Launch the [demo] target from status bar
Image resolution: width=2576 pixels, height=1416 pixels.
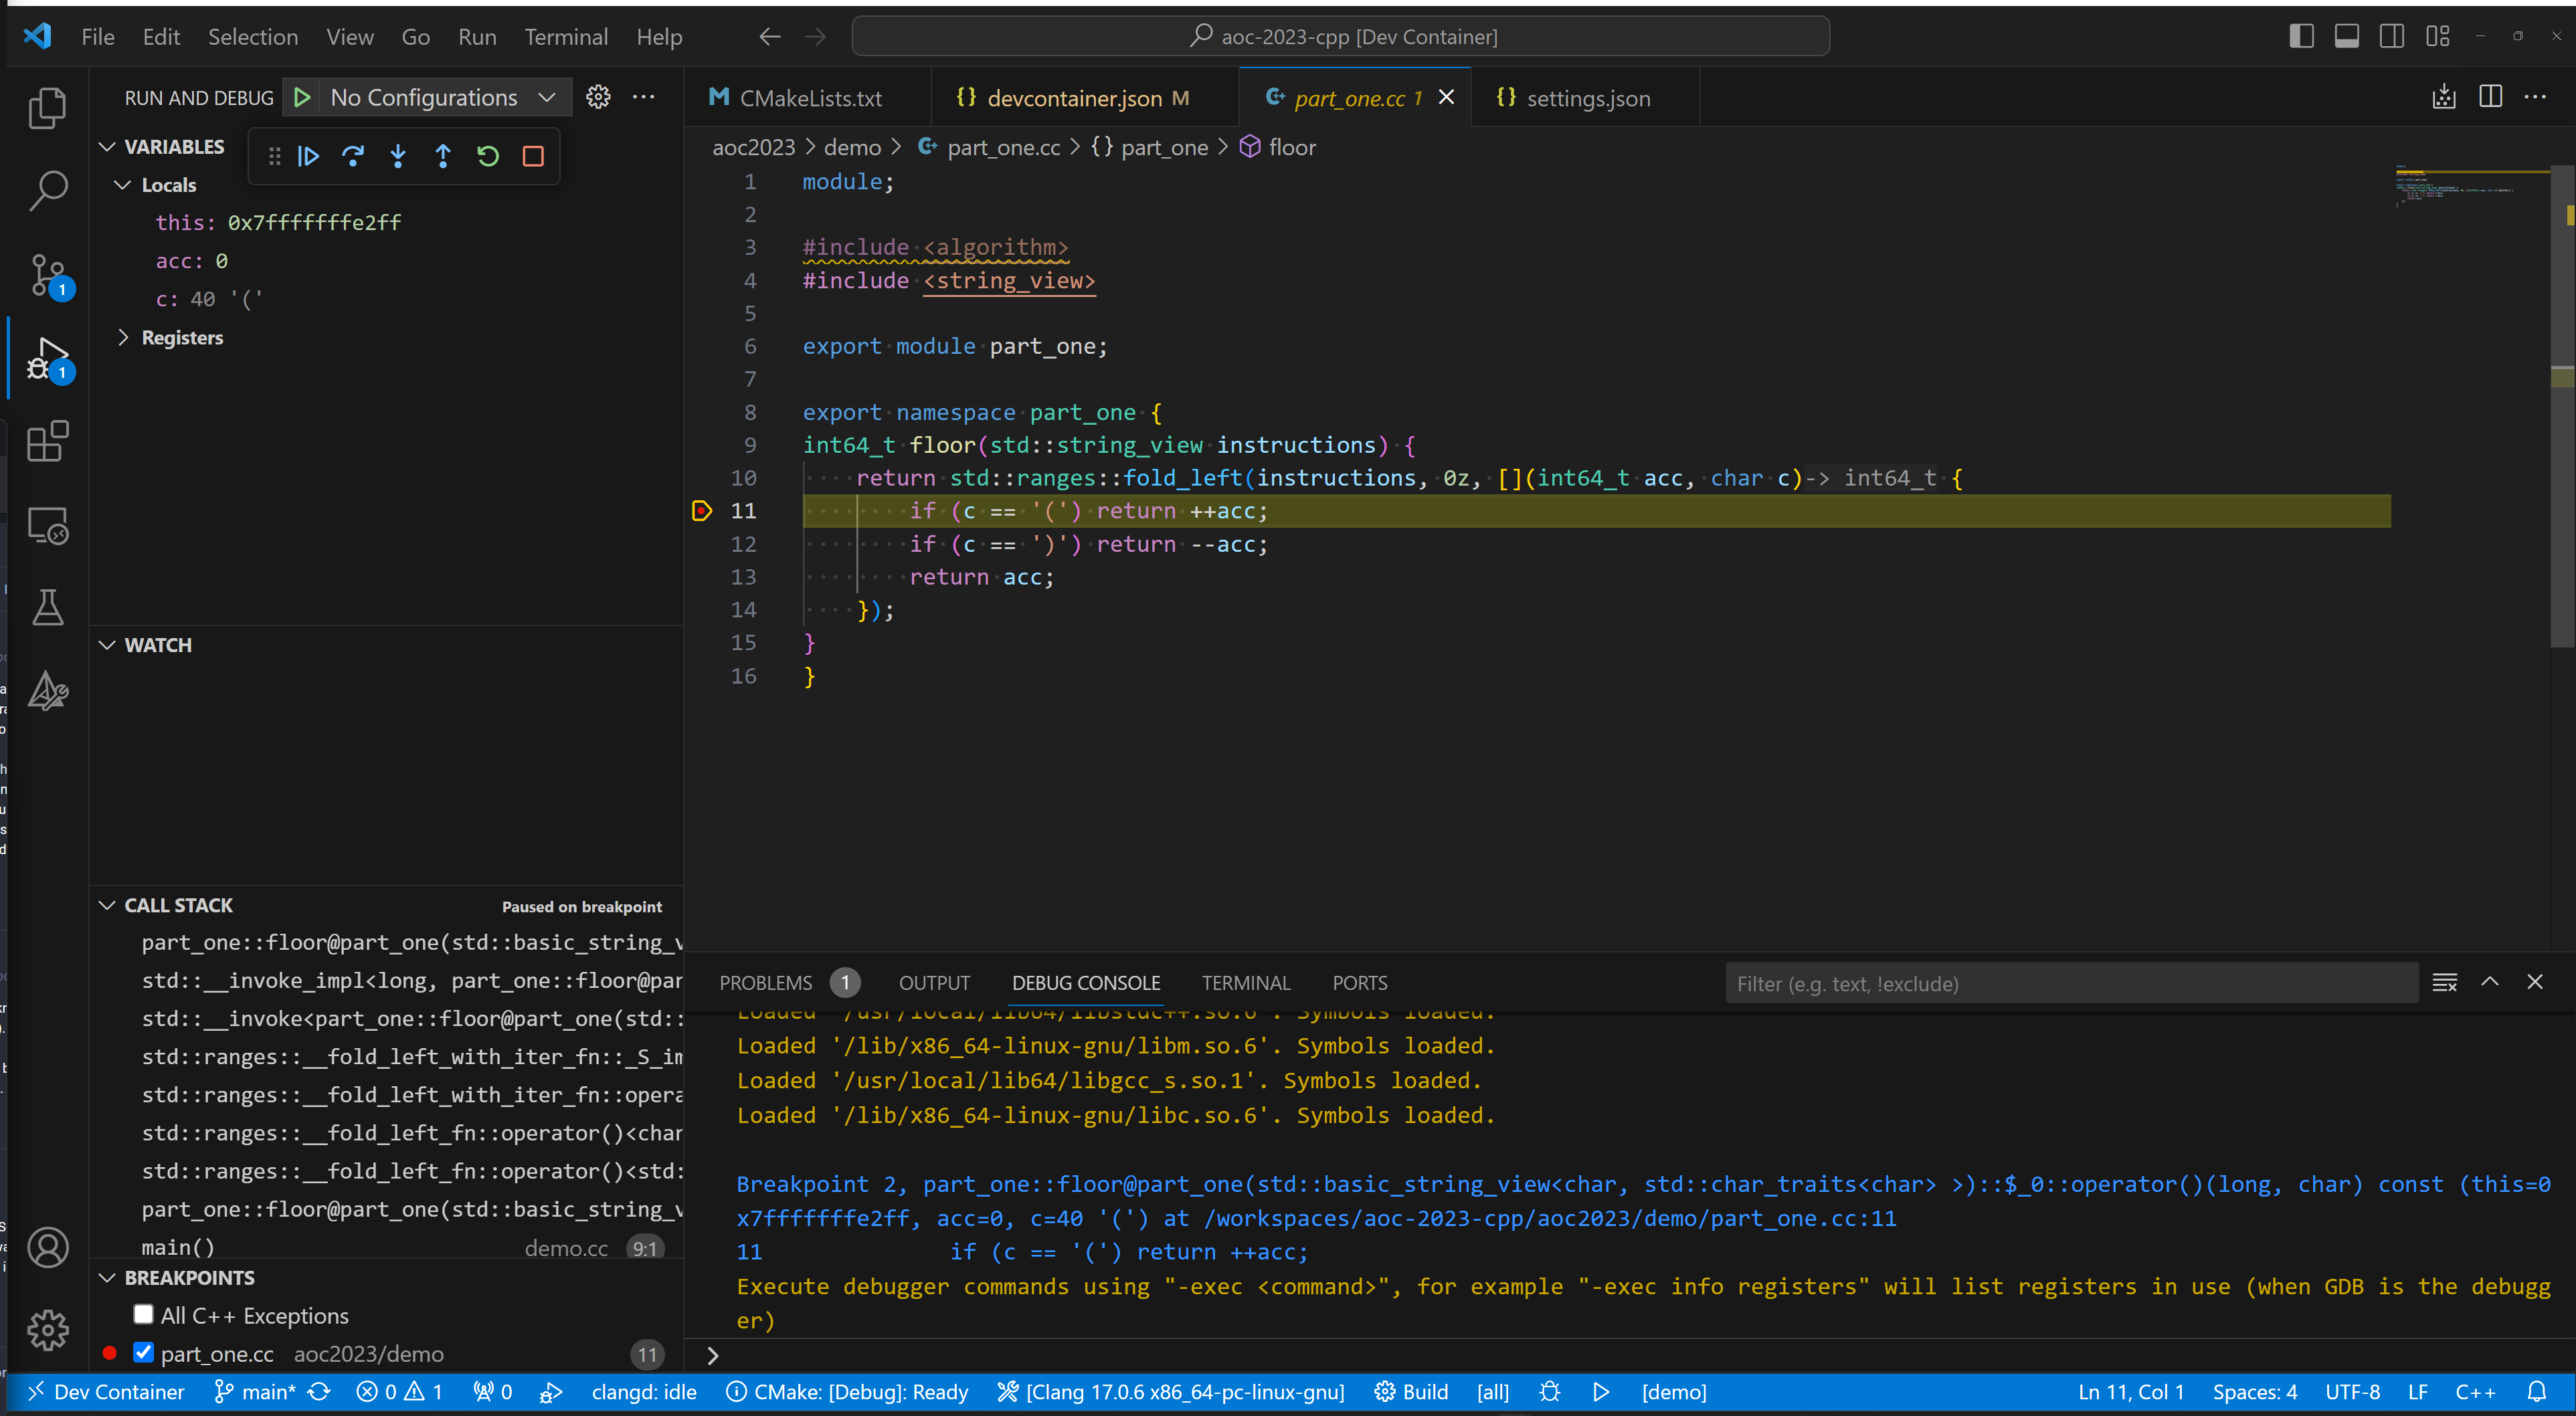(1672, 1391)
